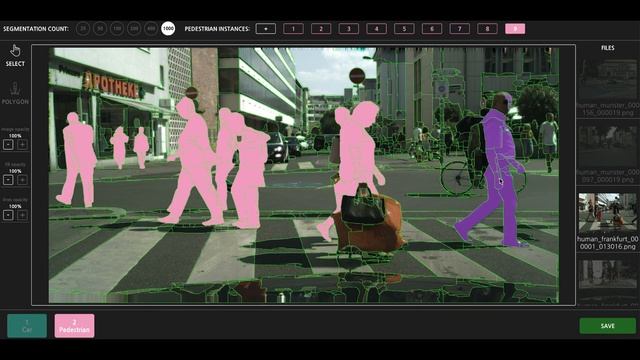Image resolution: width=640 pixels, height=360 pixels.
Task: Click the red no-entry sign in image
Action: click(357, 76)
